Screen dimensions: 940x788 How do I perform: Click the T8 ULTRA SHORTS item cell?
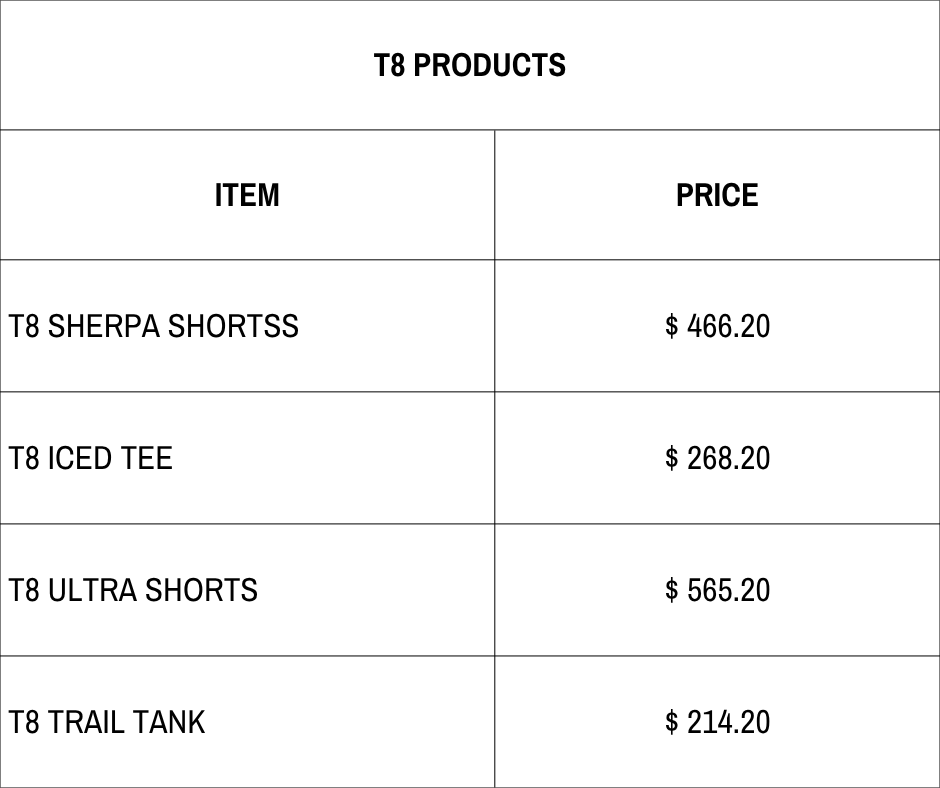click(x=247, y=590)
